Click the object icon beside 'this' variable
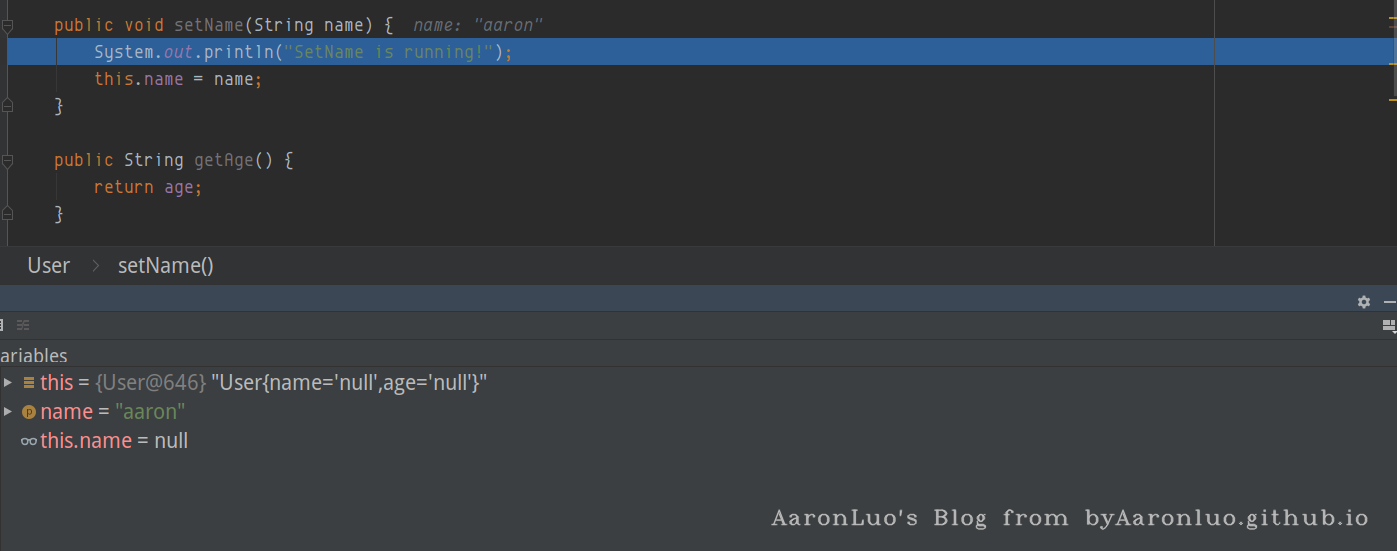Viewport: 1397px width, 551px height. [x=29, y=382]
